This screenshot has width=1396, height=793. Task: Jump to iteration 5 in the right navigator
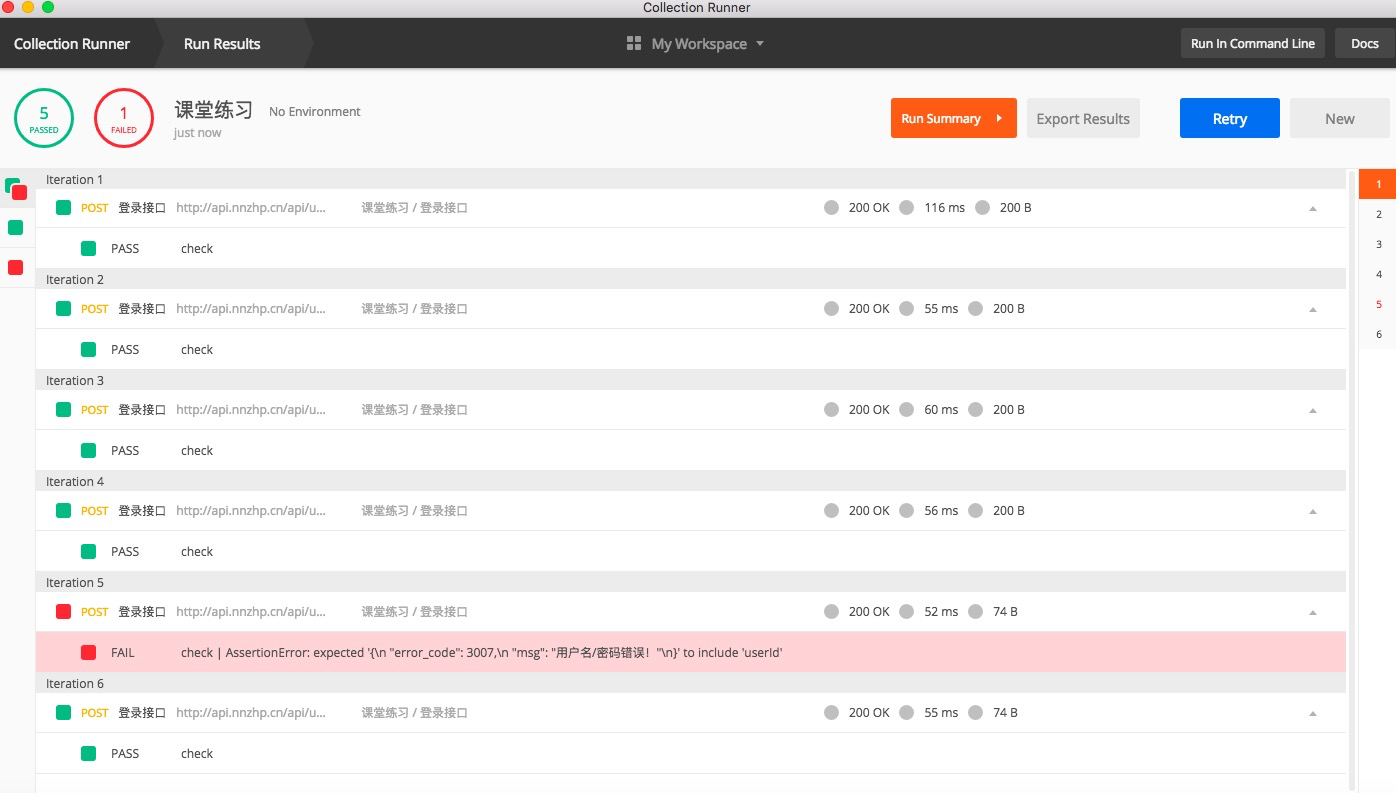1378,304
